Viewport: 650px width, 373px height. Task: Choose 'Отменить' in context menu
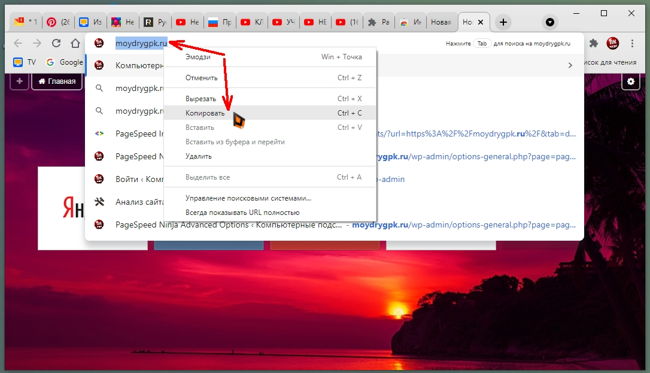pyautogui.click(x=270, y=78)
